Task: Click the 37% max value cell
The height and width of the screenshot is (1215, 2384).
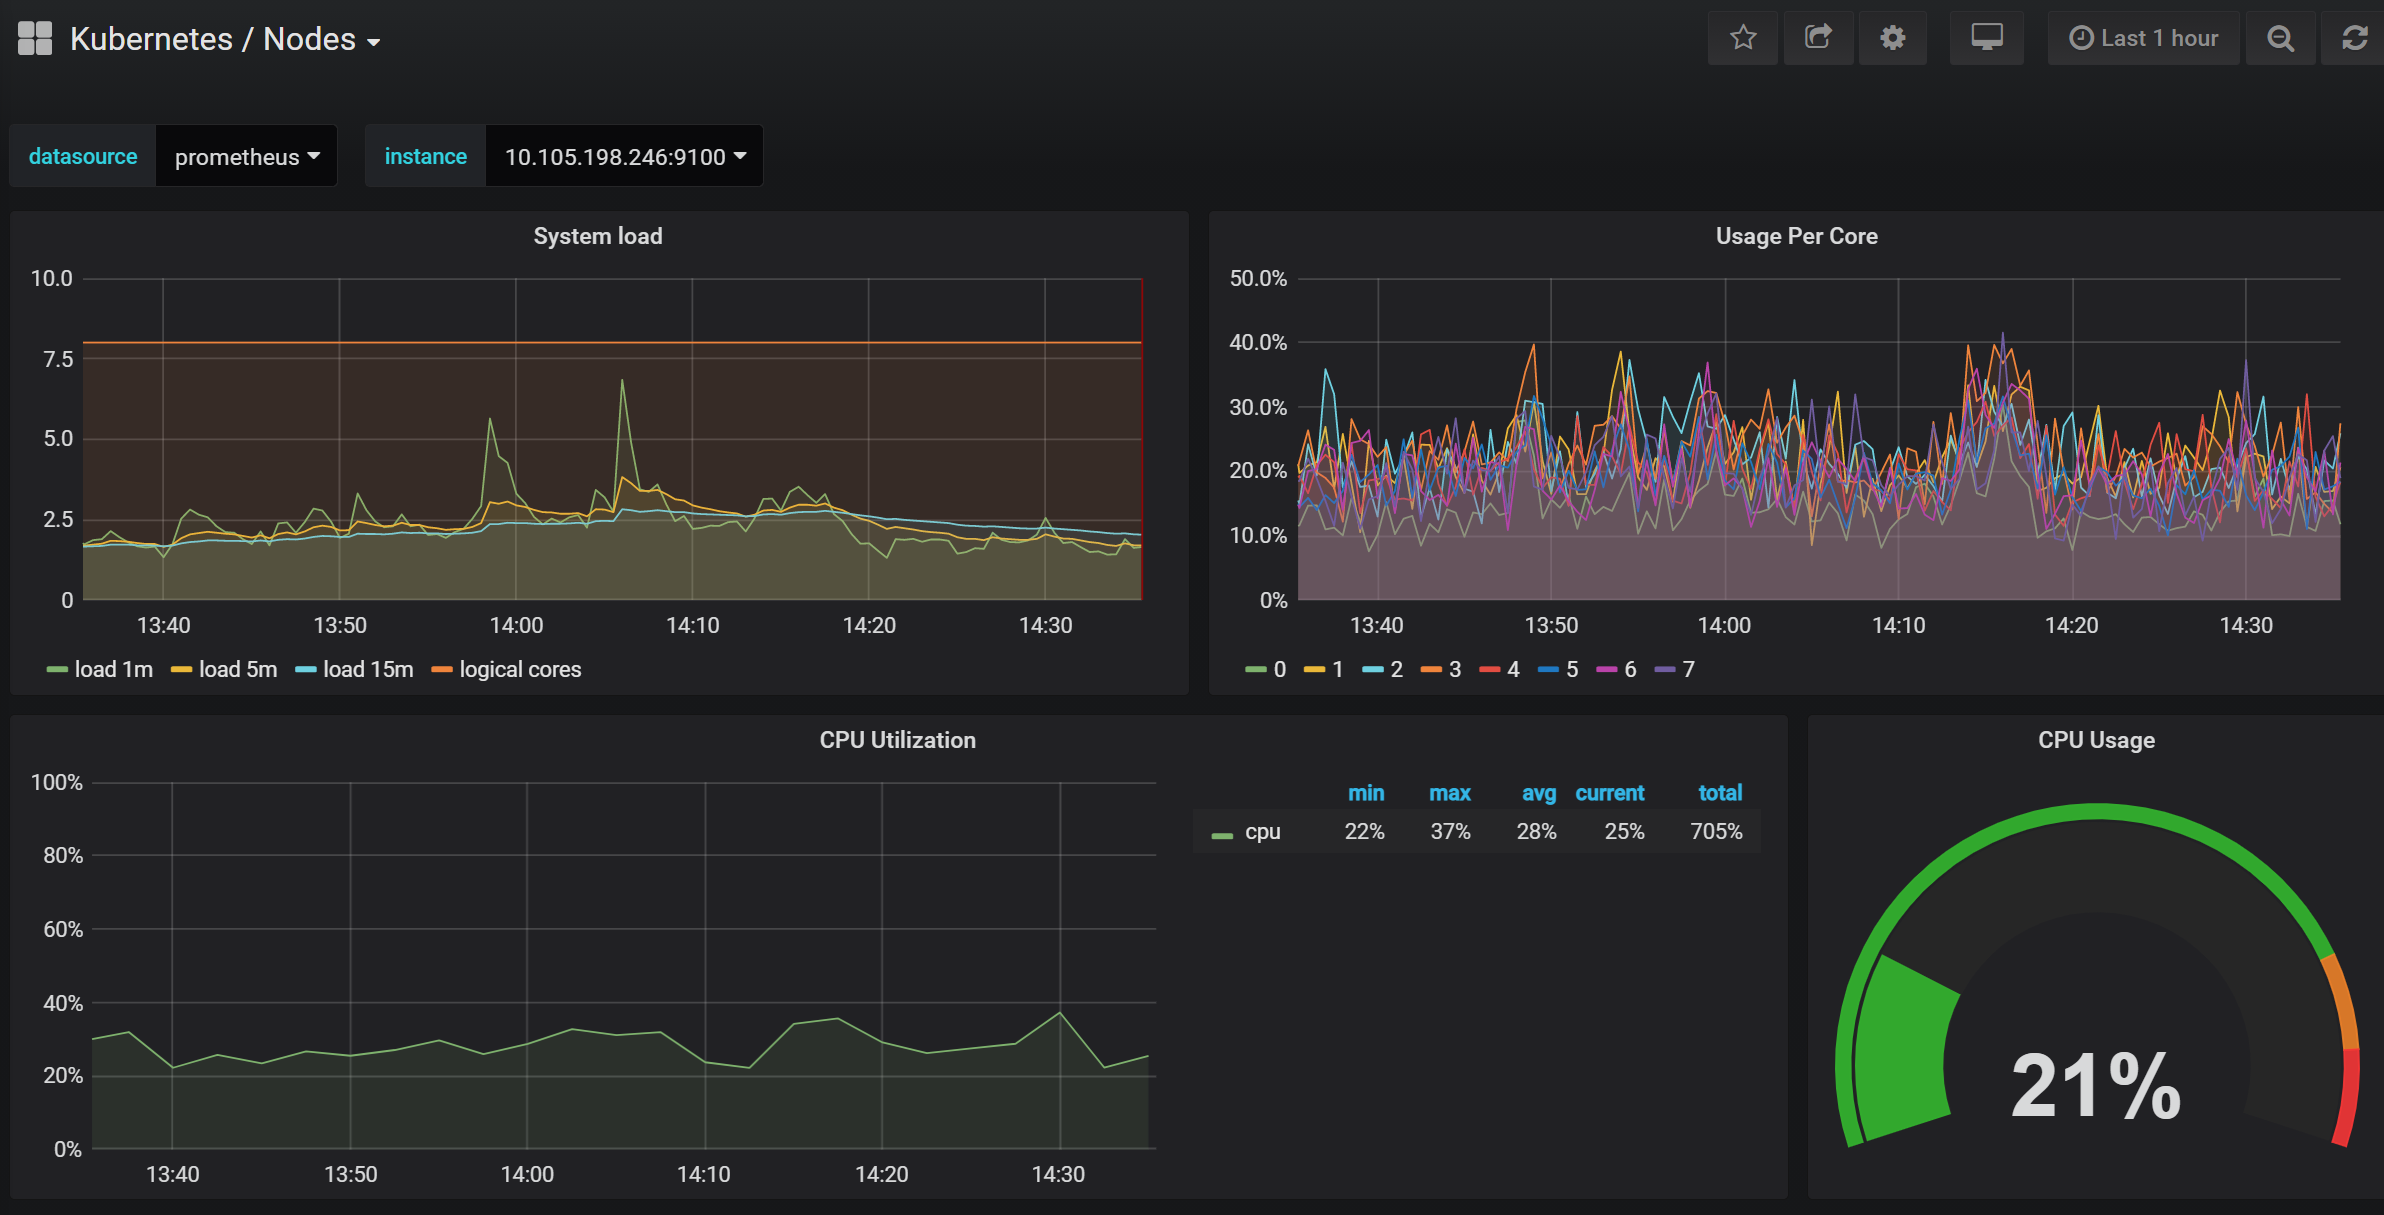Action: 1450,832
